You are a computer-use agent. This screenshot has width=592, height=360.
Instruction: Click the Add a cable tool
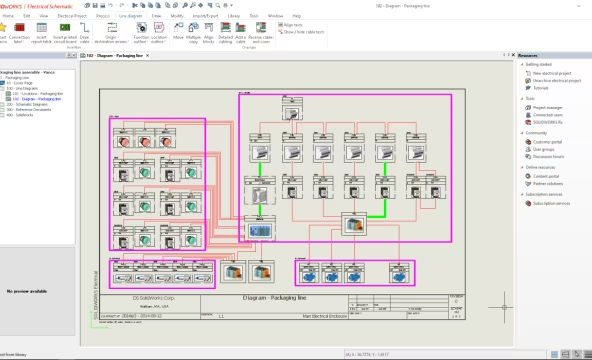(x=240, y=32)
